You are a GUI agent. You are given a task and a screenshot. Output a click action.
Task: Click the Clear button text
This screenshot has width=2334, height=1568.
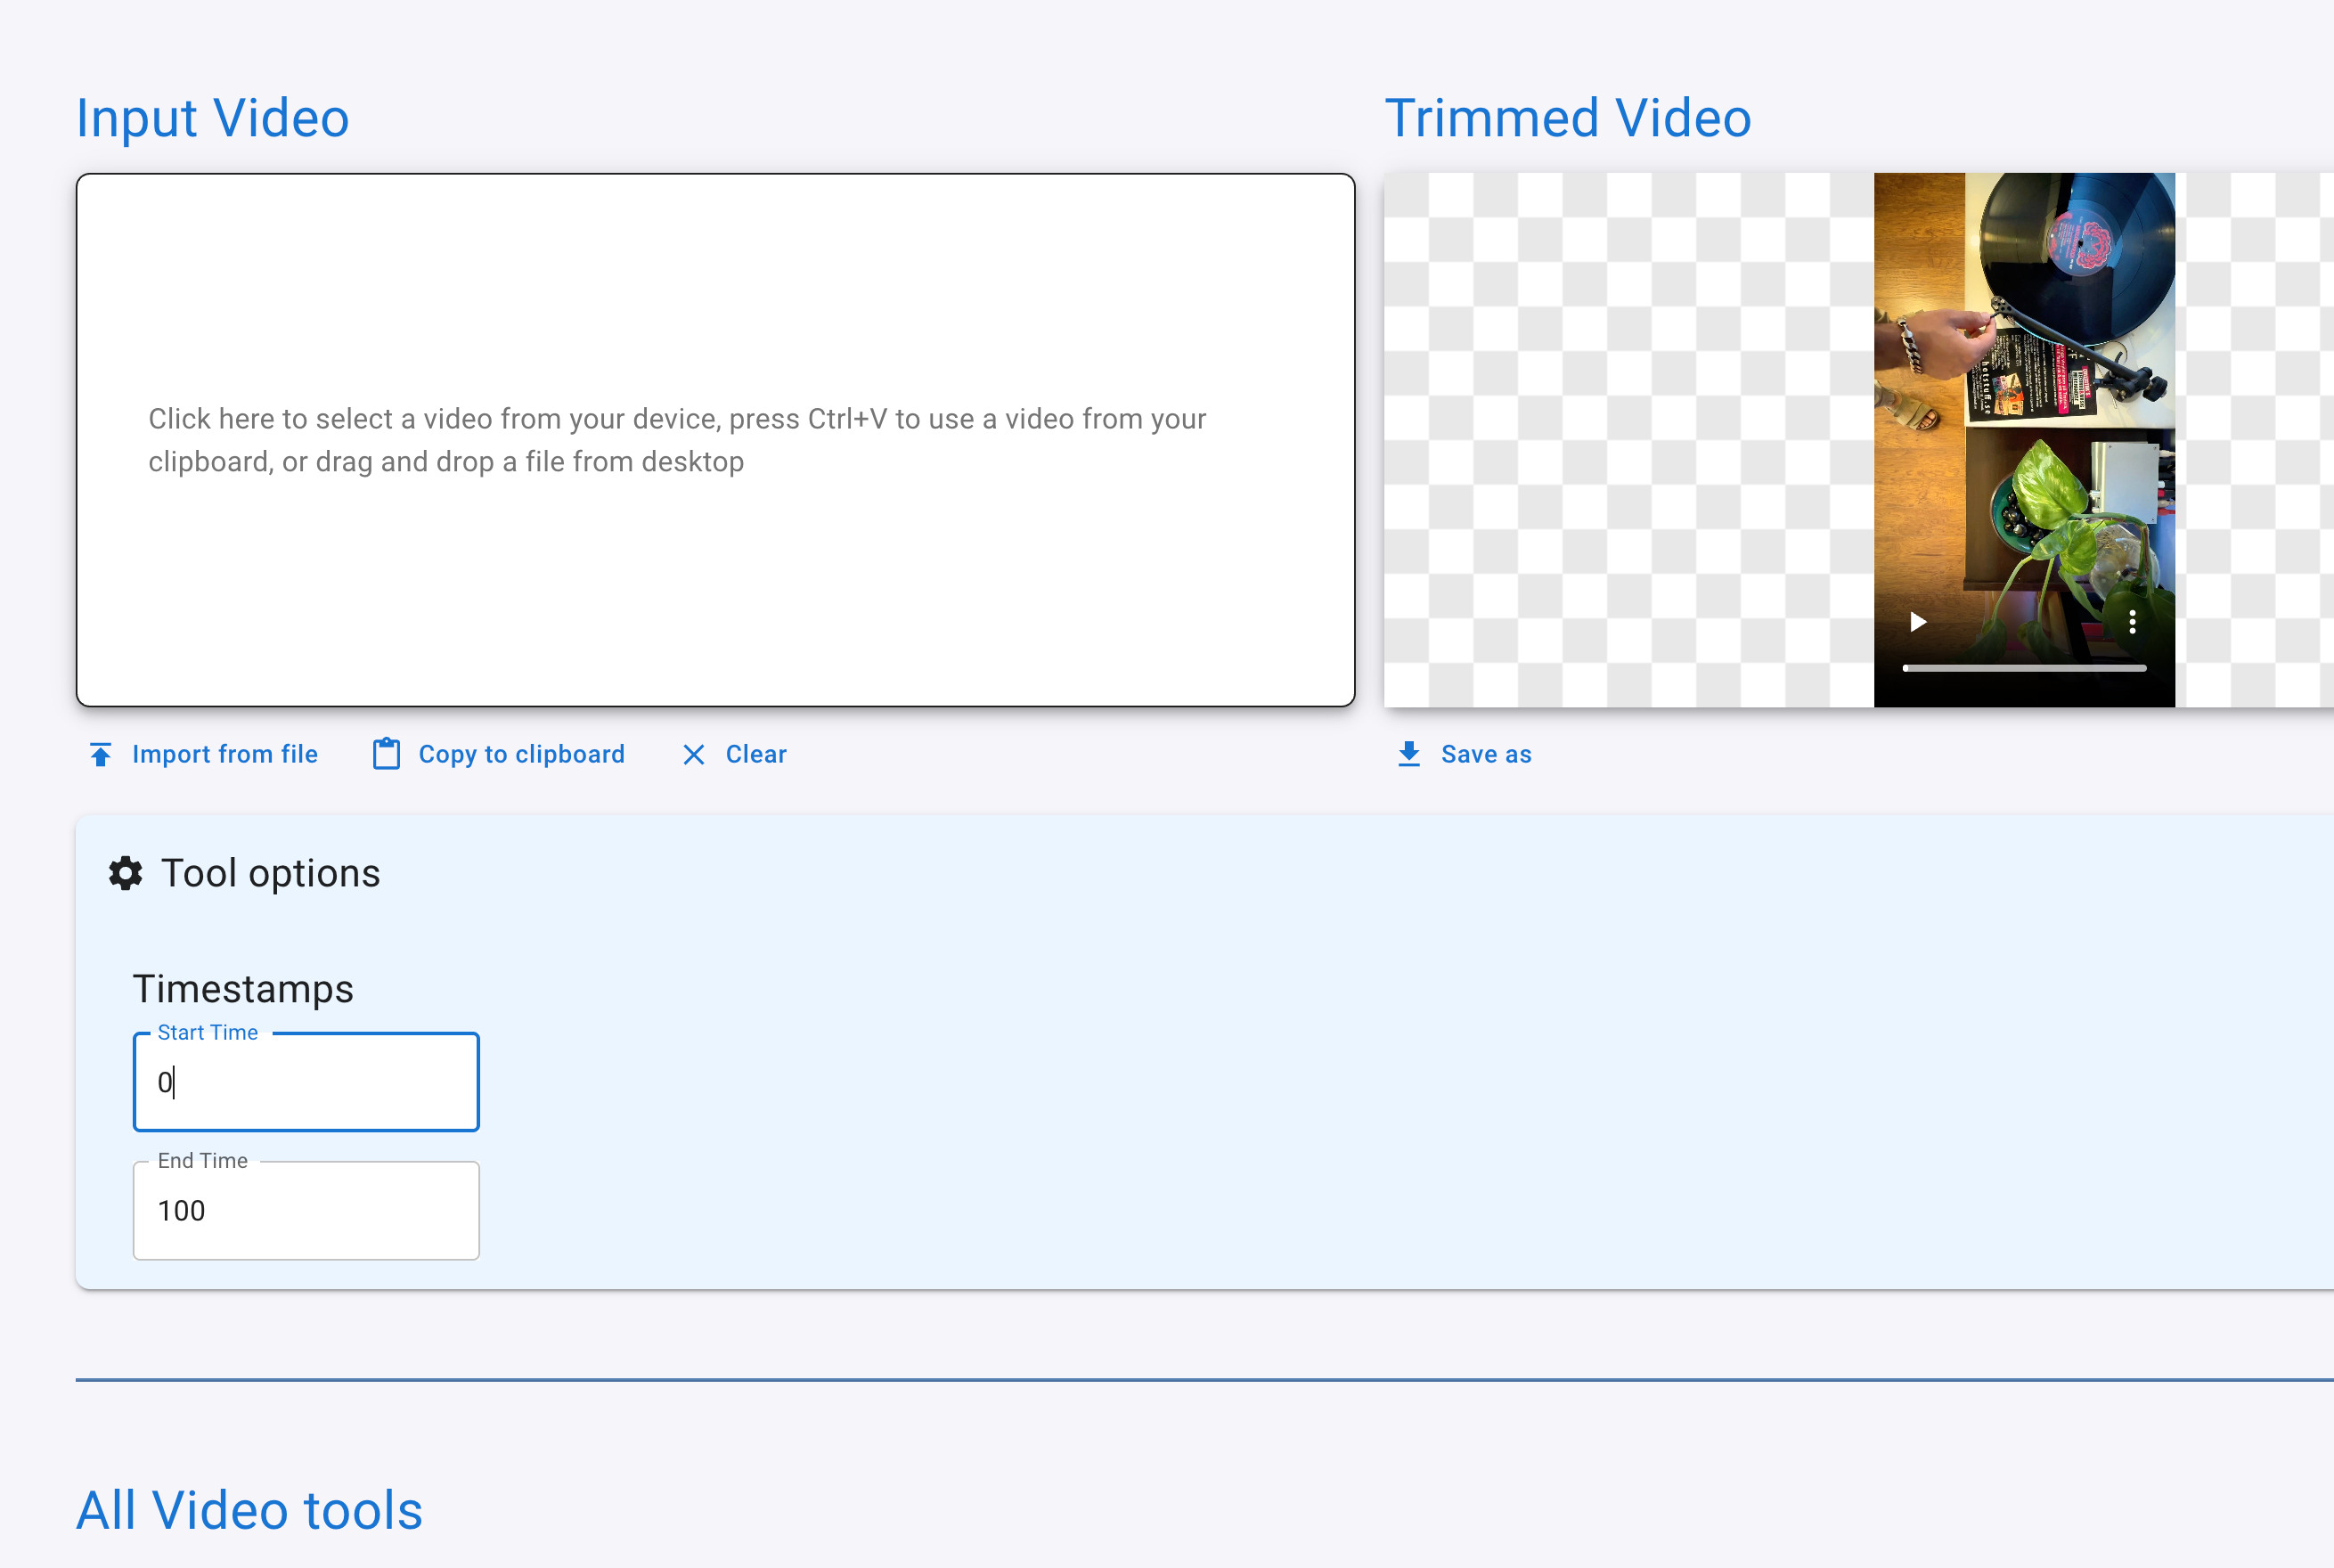[756, 754]
